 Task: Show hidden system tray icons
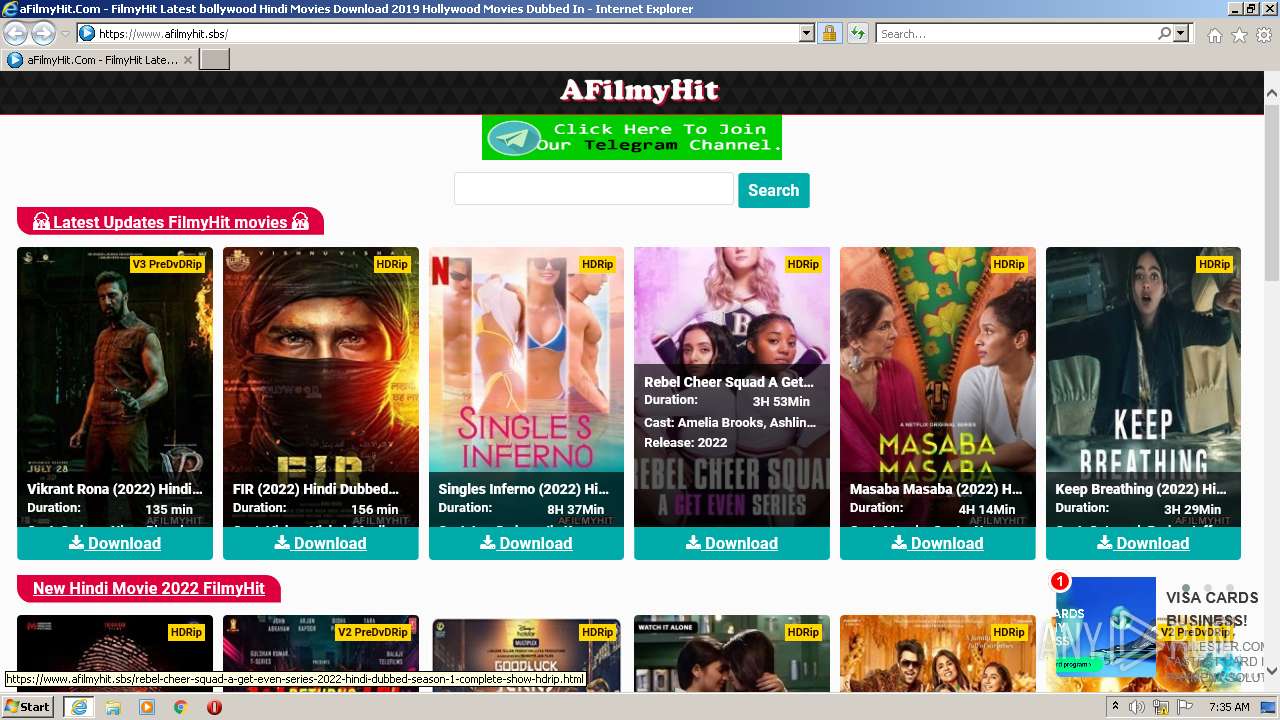1115,707
